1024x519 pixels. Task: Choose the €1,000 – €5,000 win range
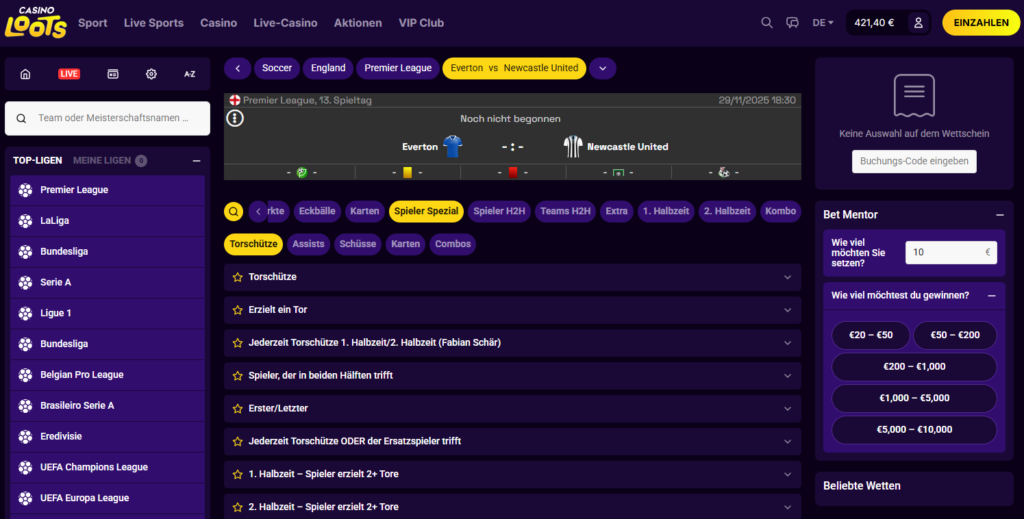click(x=914, y=398)
